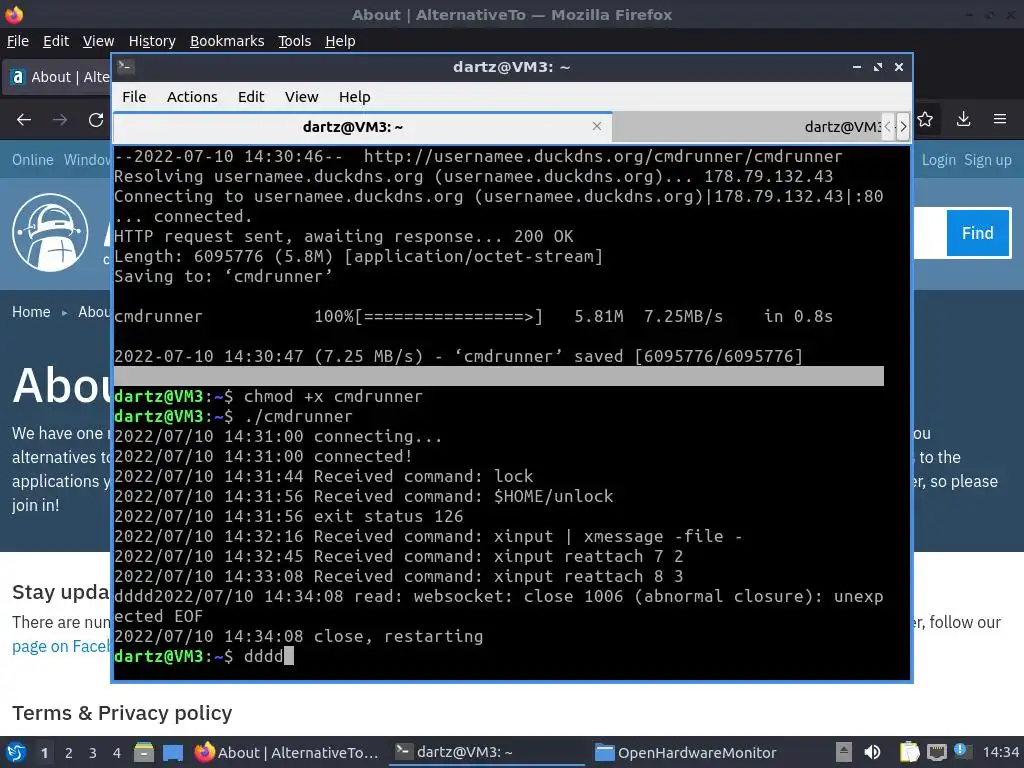The height and width of the screenshot is (768, 1024).
Task: Click the './cmdrunner' command line text
Action: point(298,416)
